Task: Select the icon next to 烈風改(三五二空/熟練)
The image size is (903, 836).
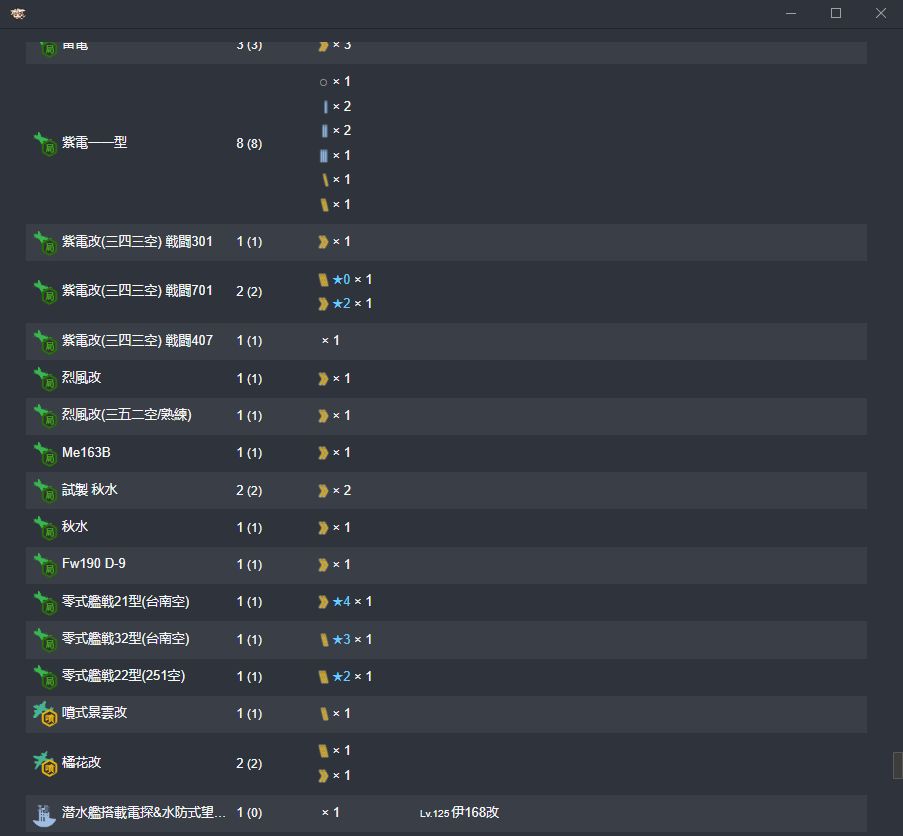Action: (x=45, y=416)
